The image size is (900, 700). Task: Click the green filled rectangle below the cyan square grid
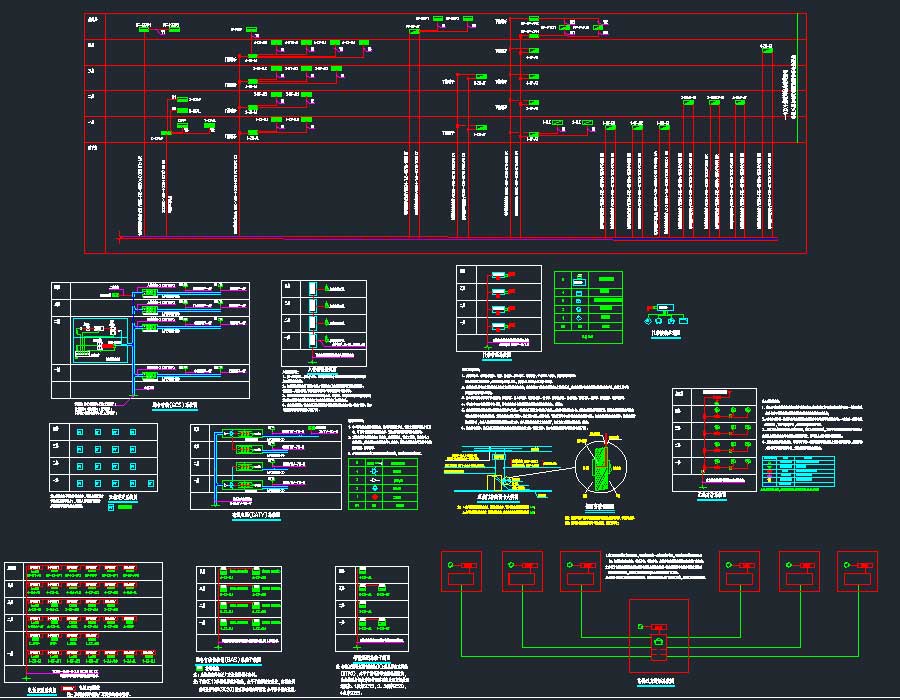coord(125,507)
